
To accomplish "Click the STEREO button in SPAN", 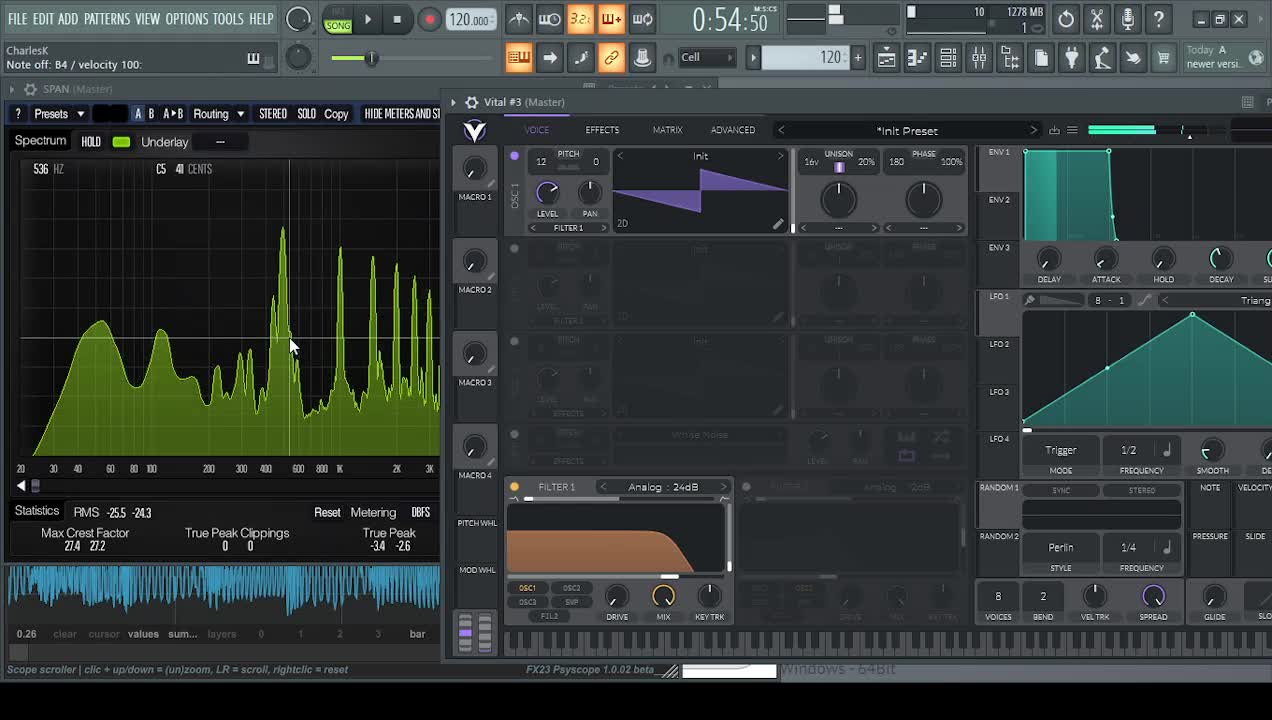I will [273, 114].
